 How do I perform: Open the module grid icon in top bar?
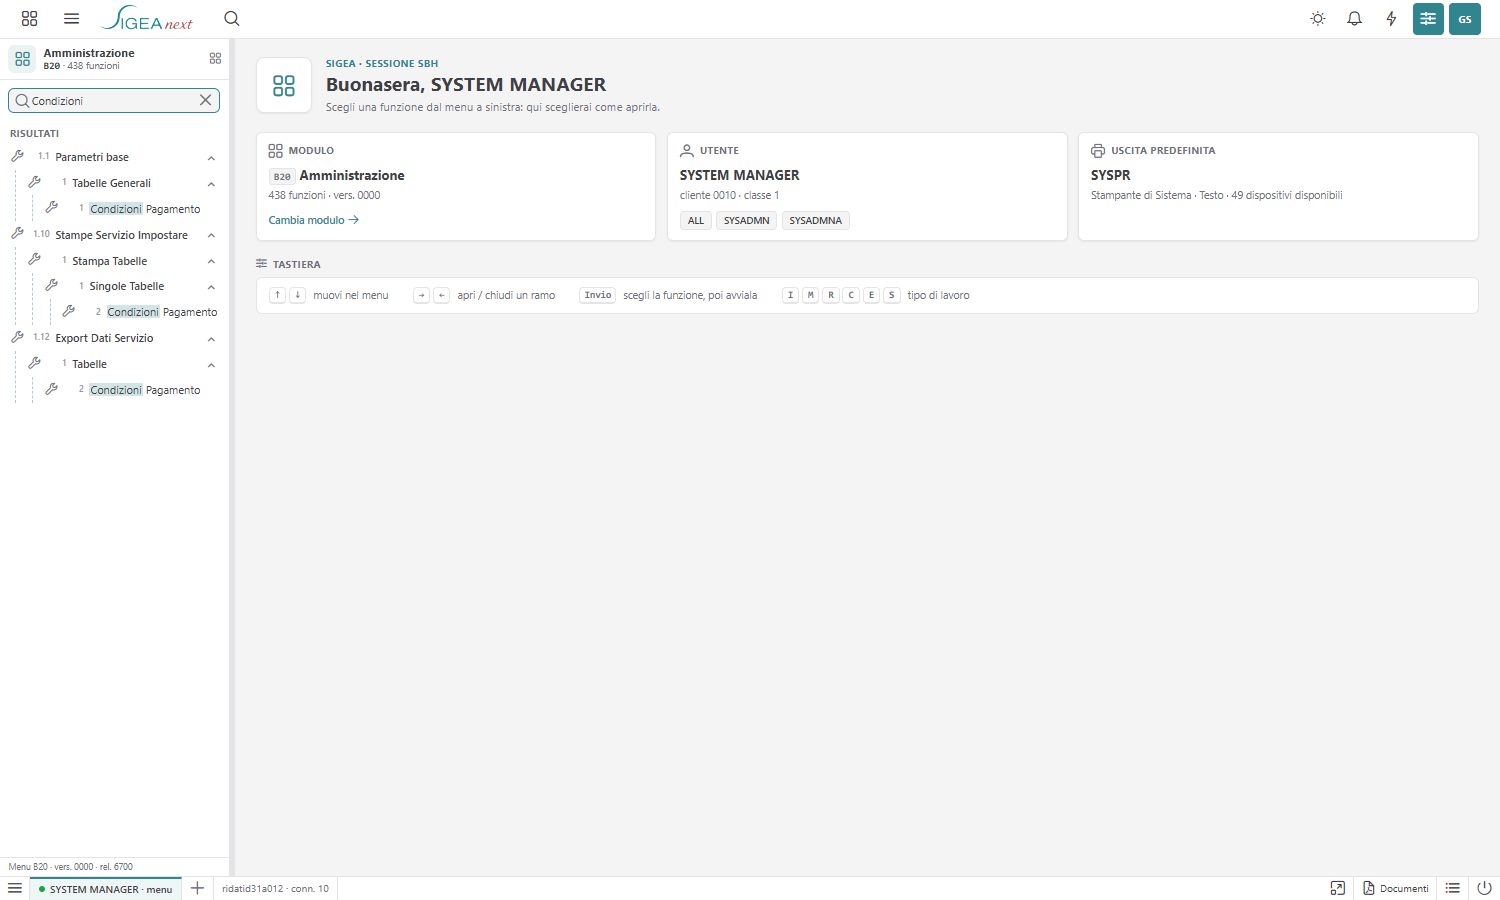(29, 19)
